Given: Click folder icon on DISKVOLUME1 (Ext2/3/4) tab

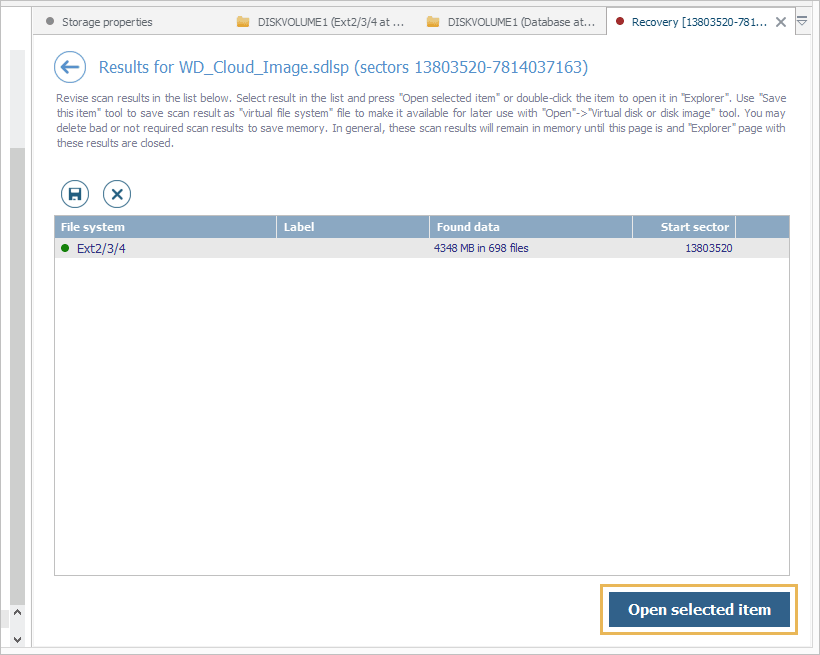Looking at the screenshot, I should [x=243, y=22].
